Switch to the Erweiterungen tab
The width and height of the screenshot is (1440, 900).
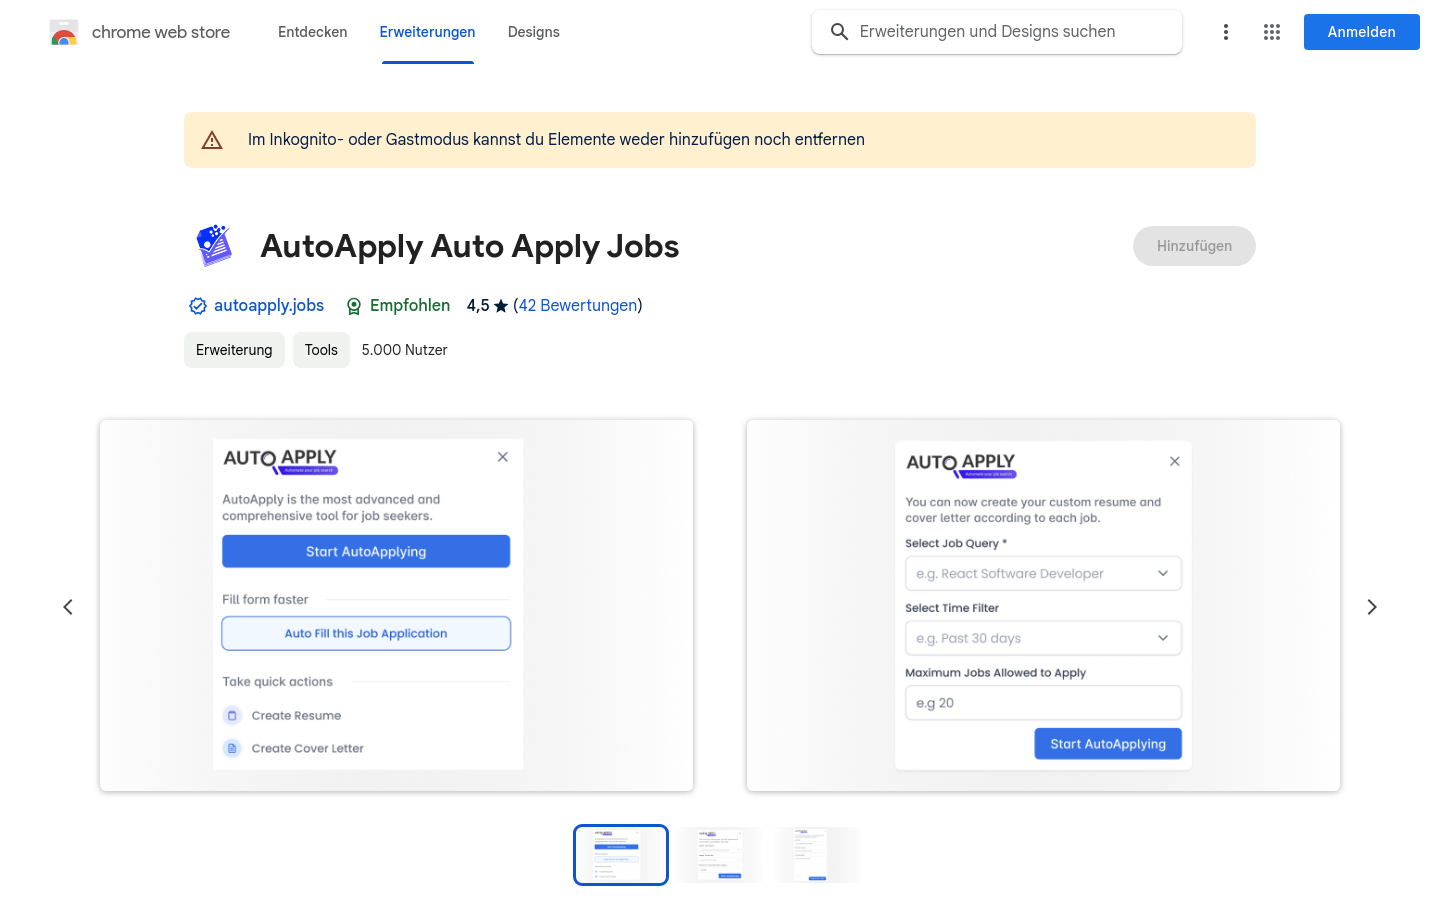428,32
